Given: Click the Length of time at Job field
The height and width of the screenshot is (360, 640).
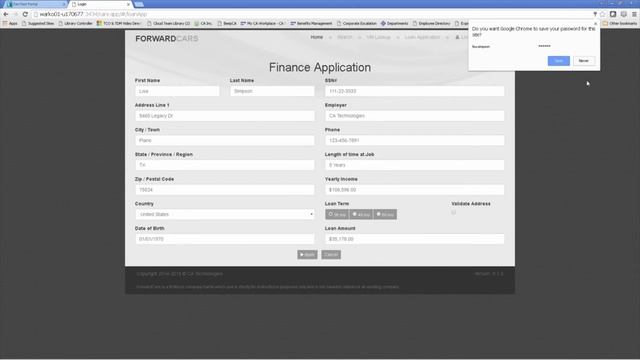Looking at the screenshot, I should 414,165.
